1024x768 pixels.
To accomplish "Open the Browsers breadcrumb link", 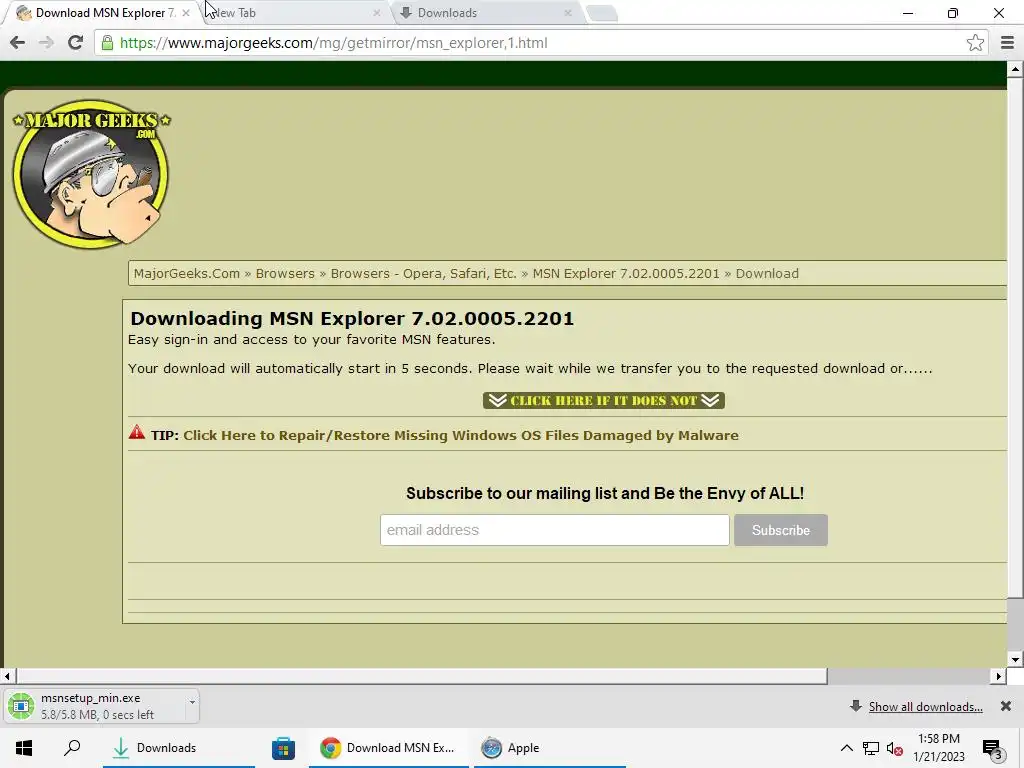I will click(x=285, y=274).
